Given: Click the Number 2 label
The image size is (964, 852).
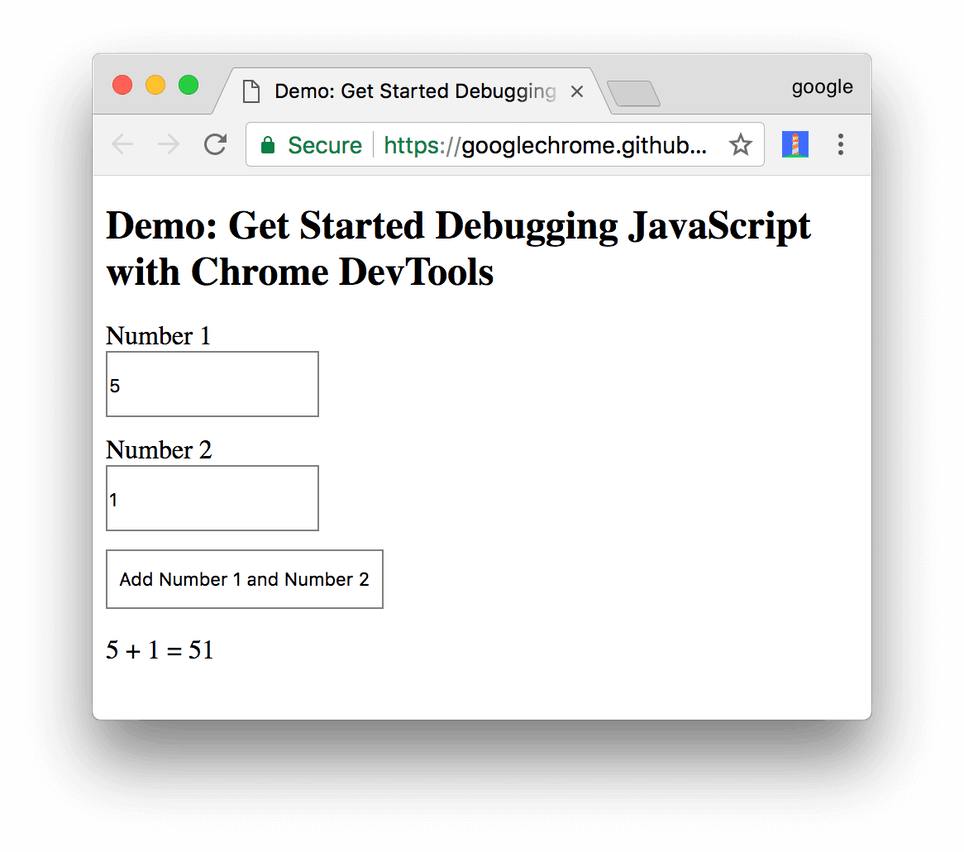Looking at the screenshot, I should tap(159, 449).
